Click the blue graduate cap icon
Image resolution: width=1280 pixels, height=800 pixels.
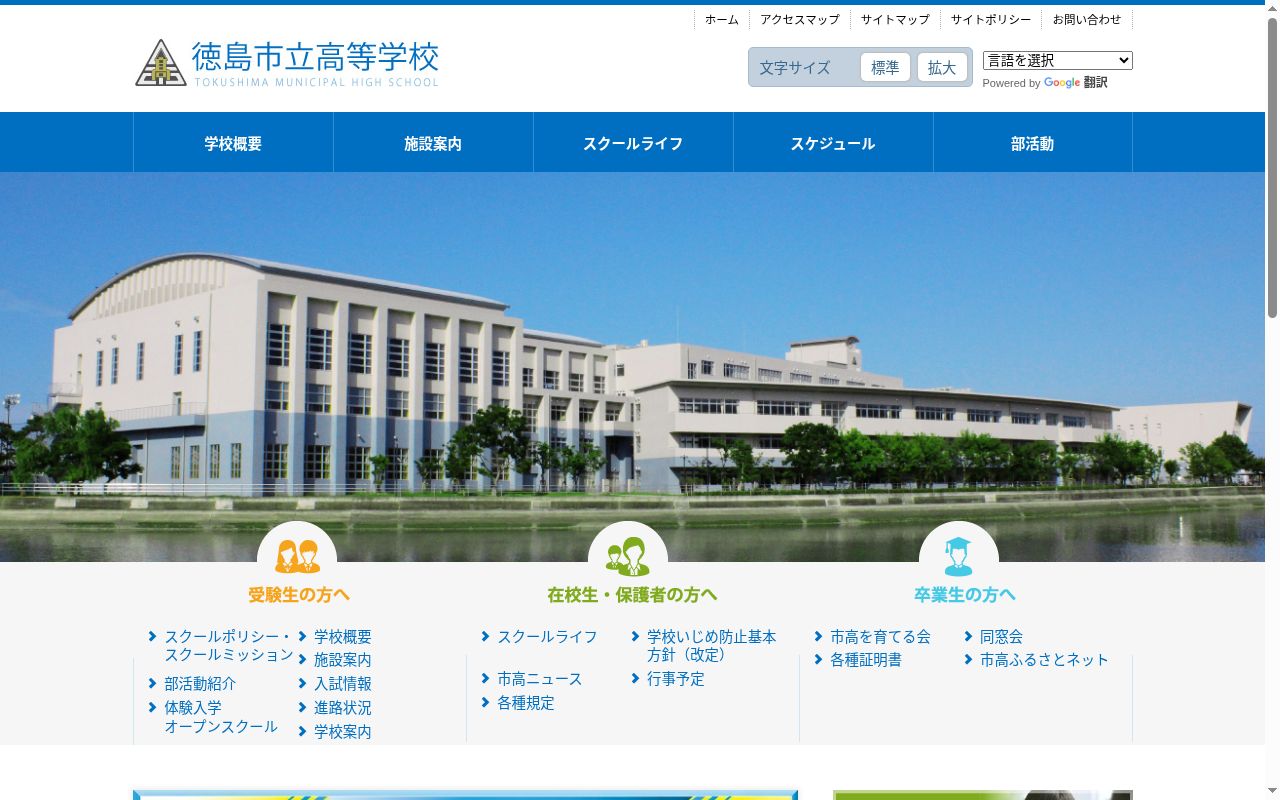(x=958, y=556)
